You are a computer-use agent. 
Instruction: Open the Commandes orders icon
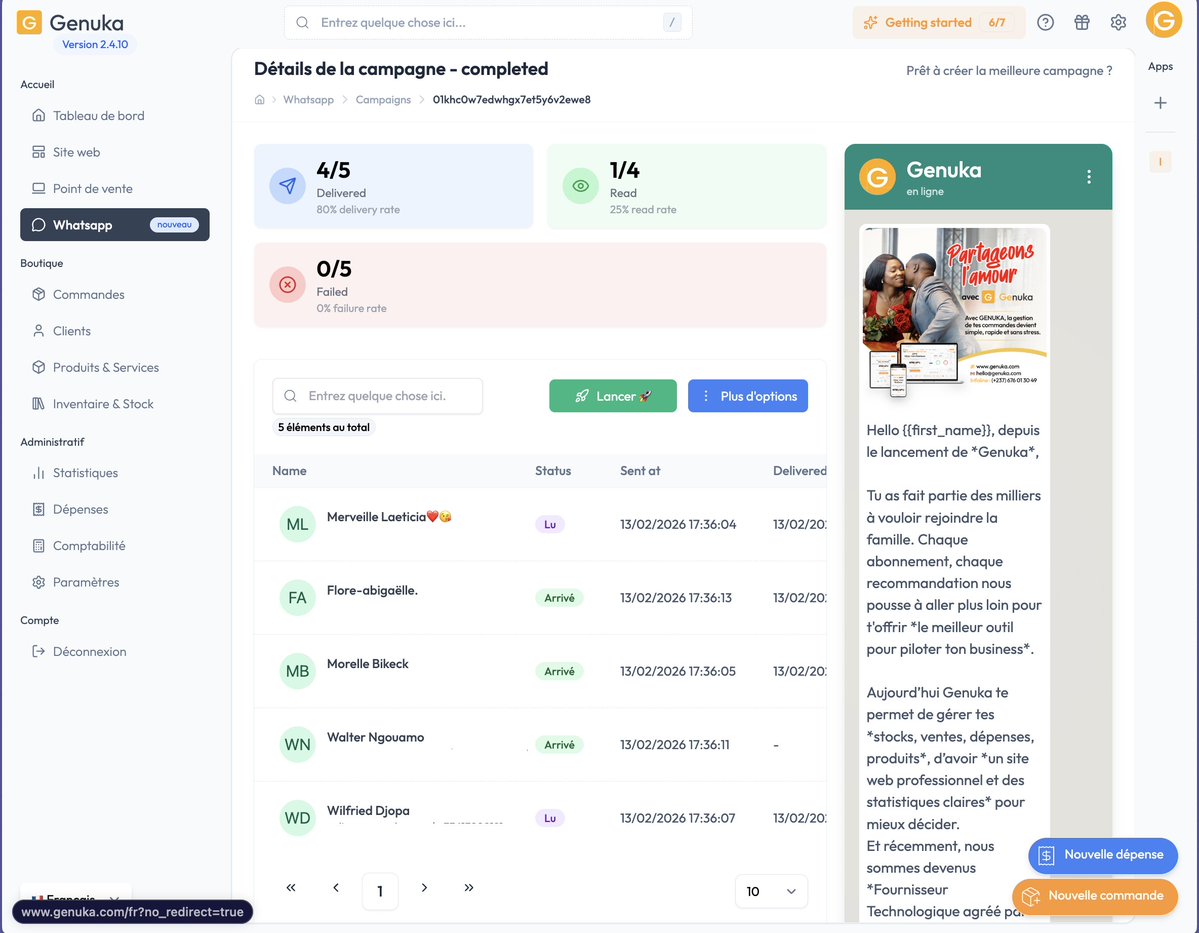click(41, 294)
